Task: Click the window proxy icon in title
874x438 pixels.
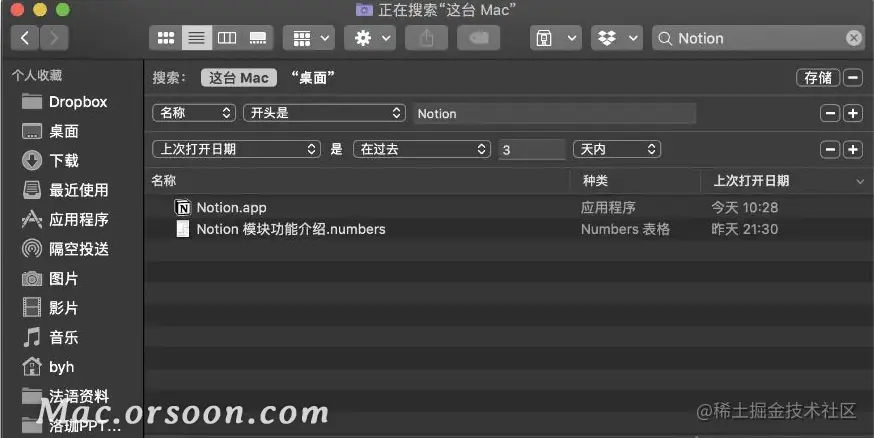Action: click(x=364, y=9)
